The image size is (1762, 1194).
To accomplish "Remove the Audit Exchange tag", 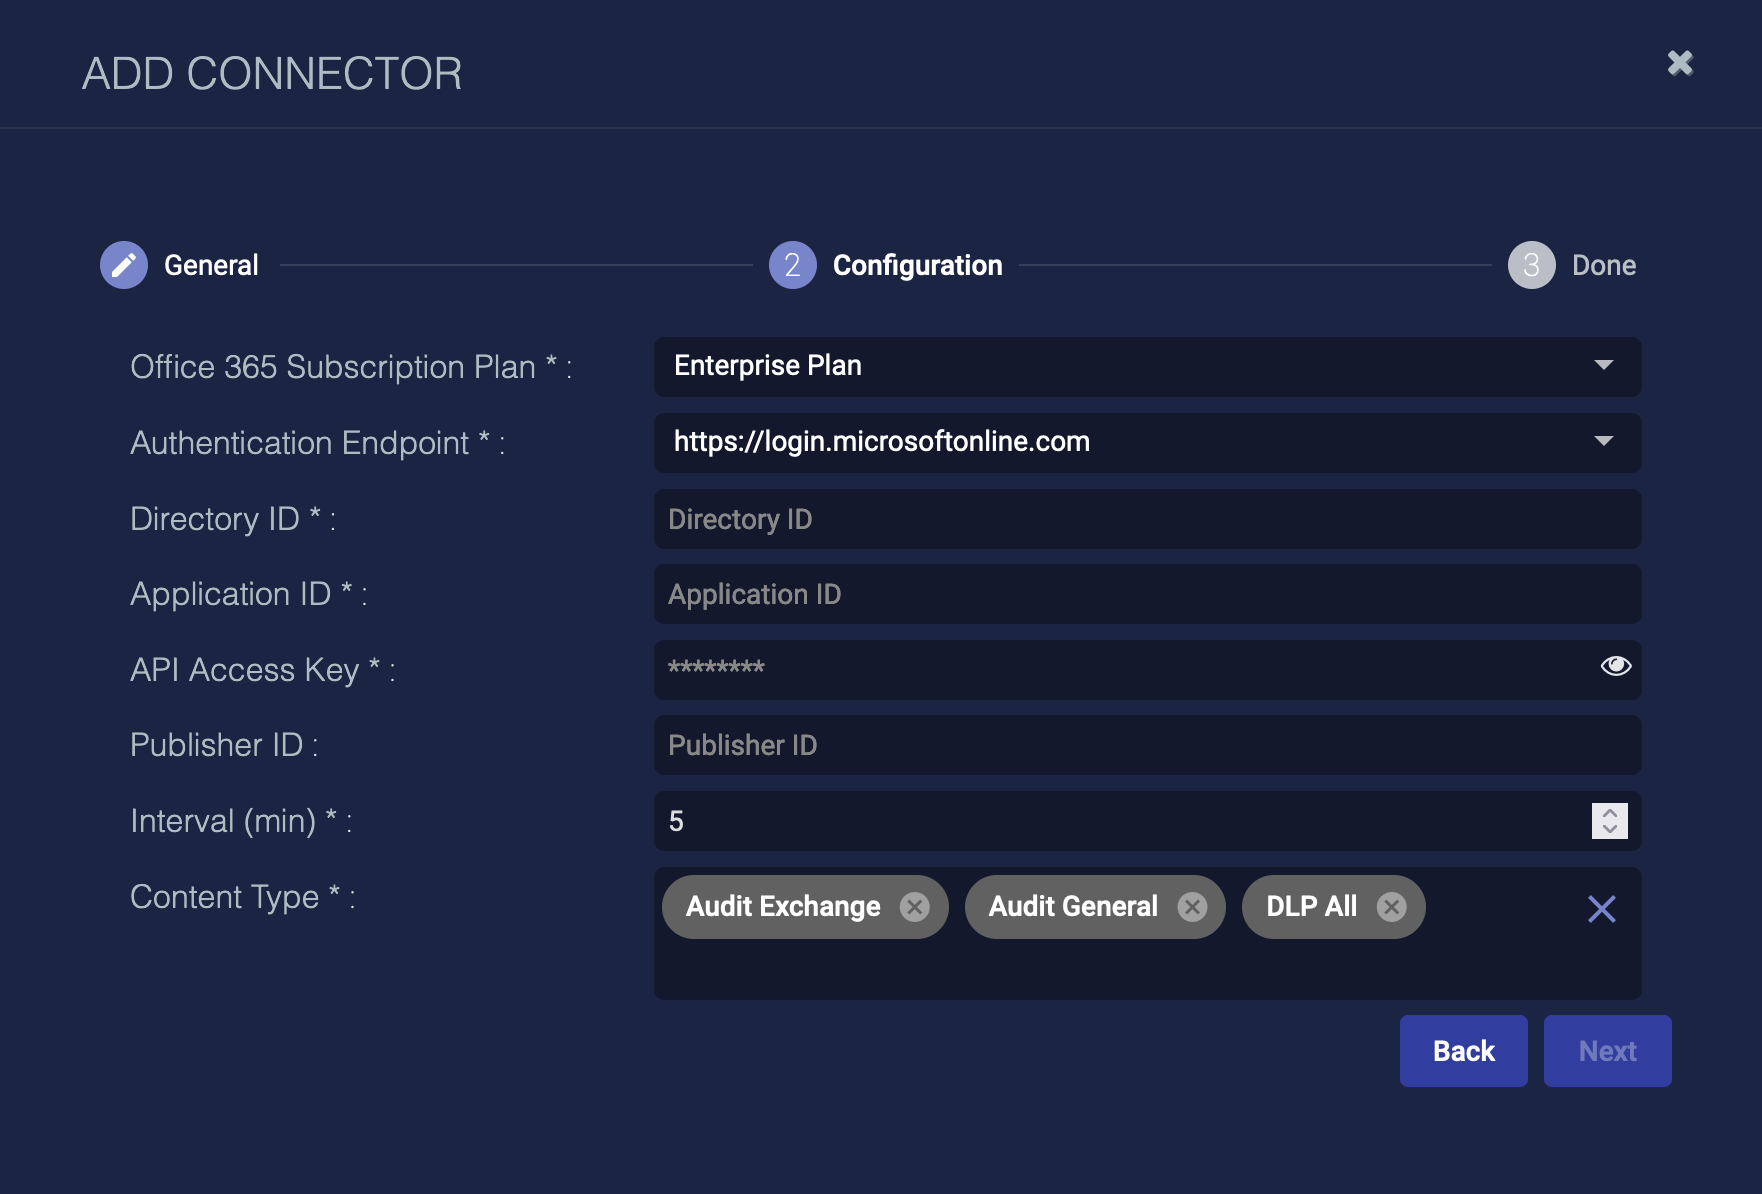I will pos(914,907).
